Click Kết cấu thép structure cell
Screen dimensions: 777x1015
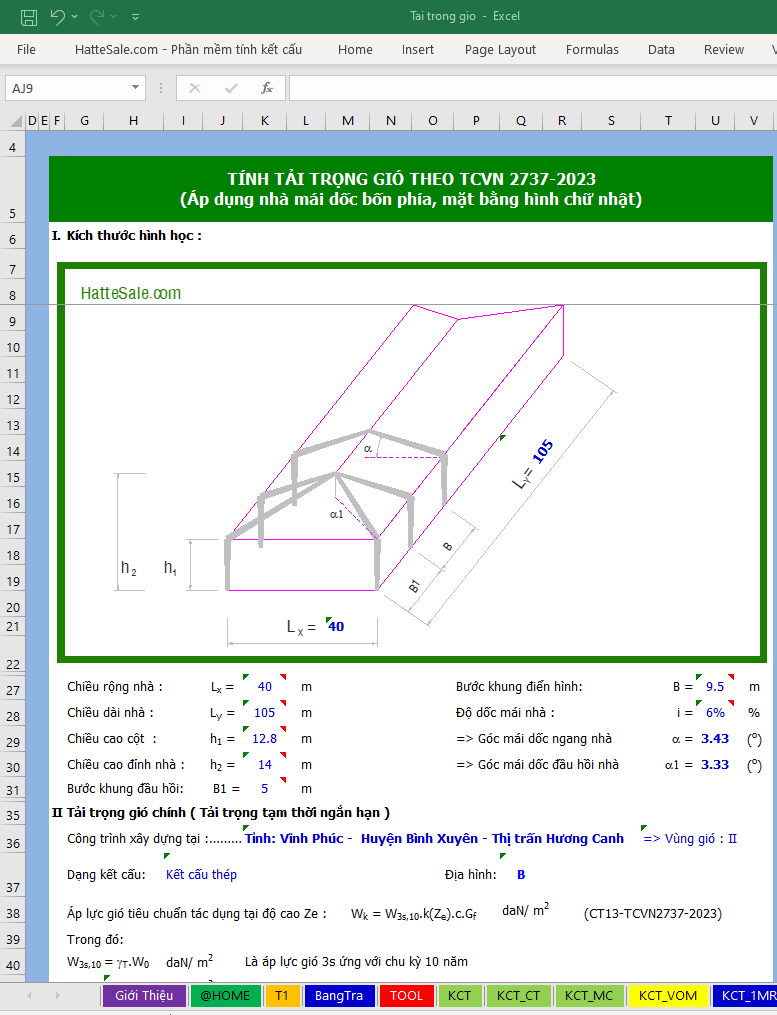(x=201, y=875)
